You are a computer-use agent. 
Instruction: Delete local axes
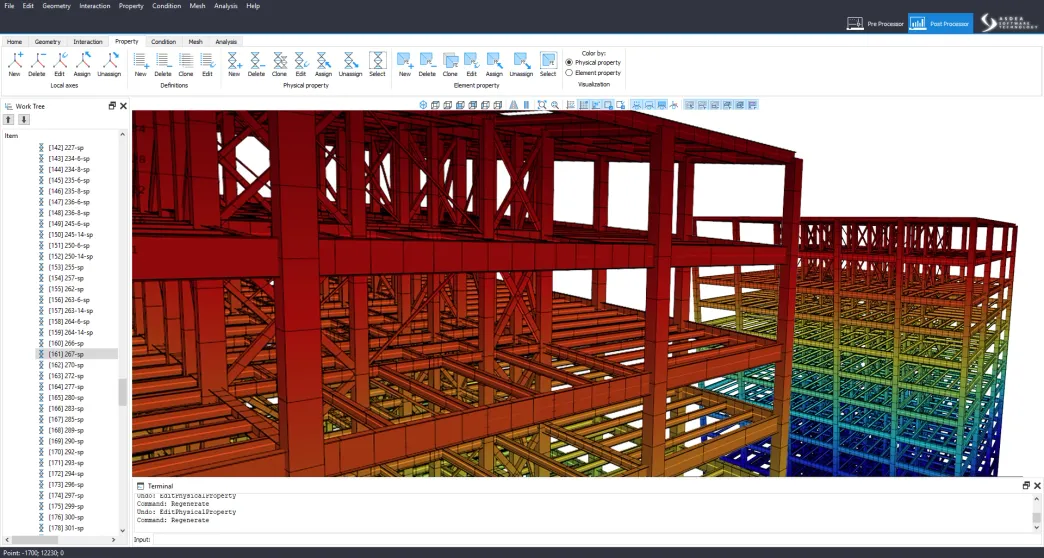point(37,65)
